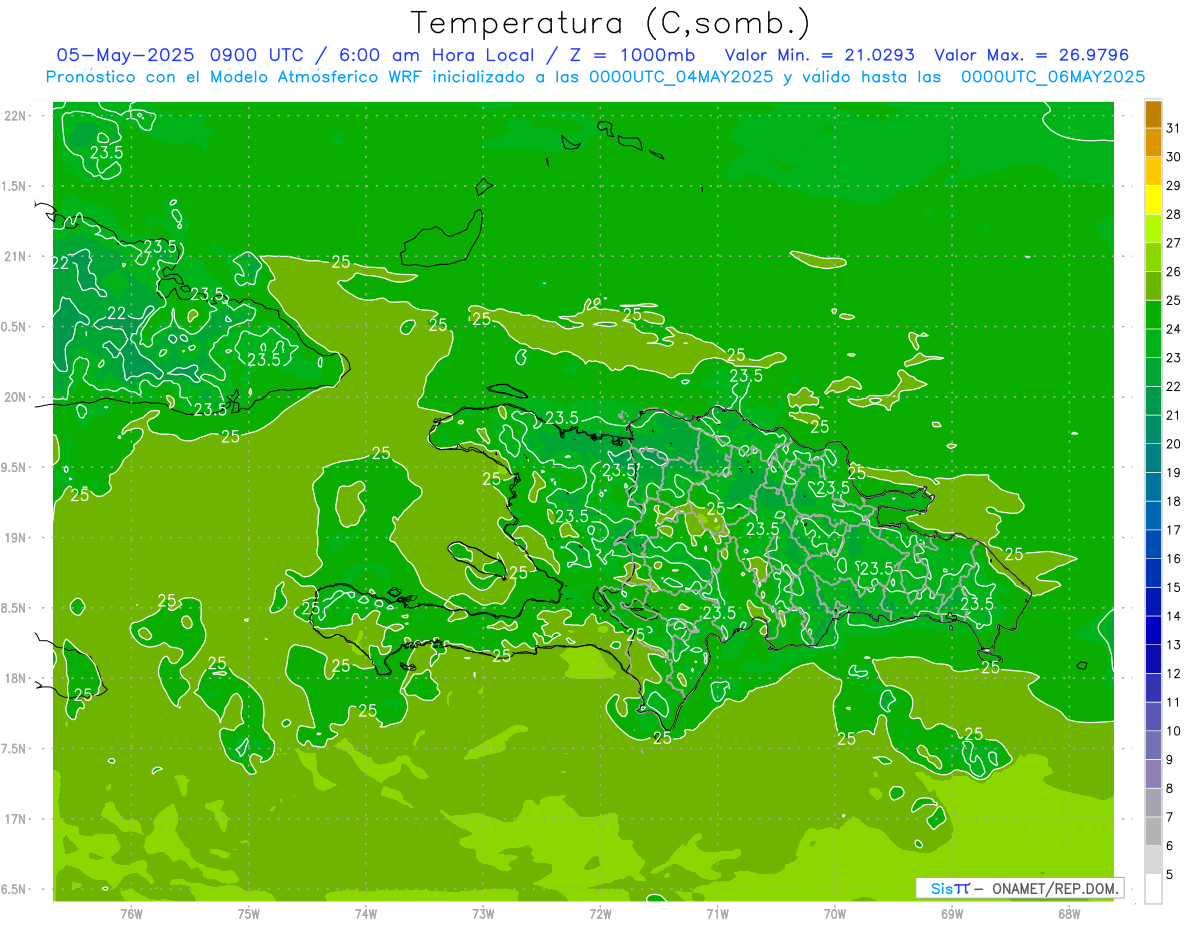Click the "31" label on the color legend
The width and height of the screenshot is (1200, 927).
tap(1173, 128)
